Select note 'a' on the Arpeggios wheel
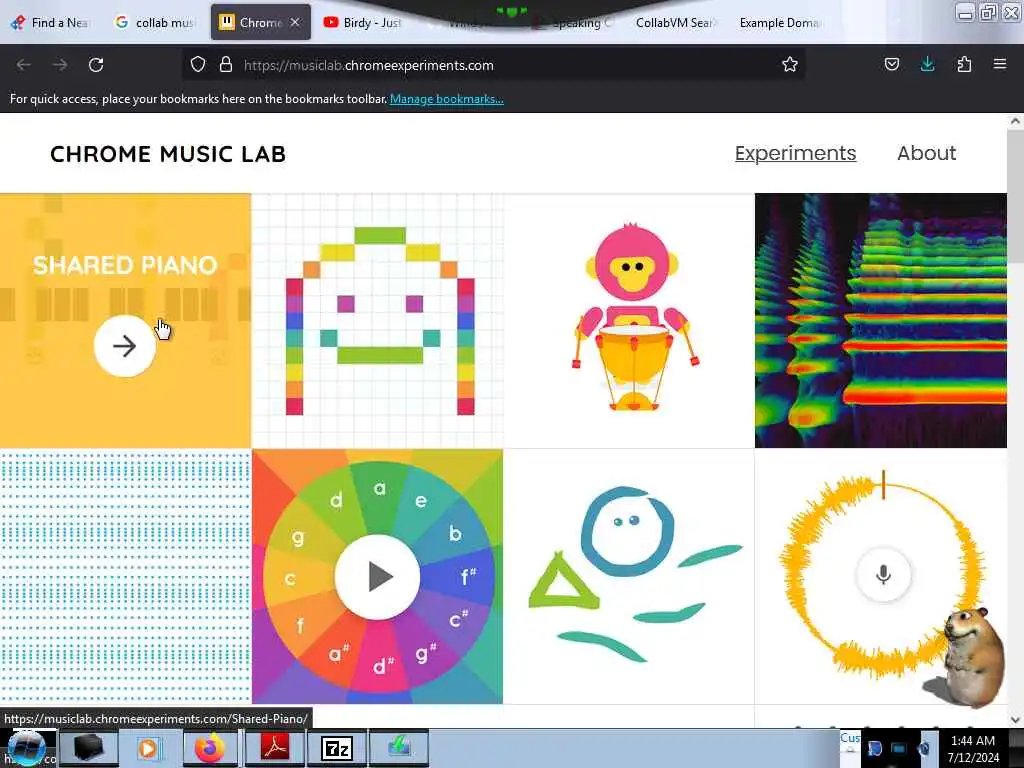 tap(379, 488)
